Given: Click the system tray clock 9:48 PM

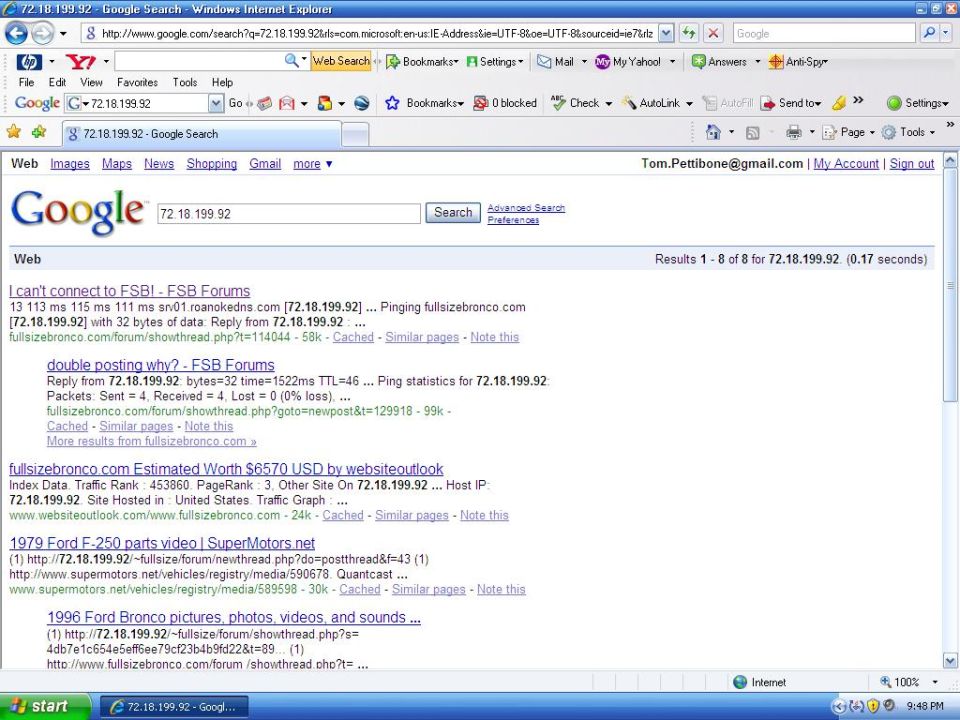Looking at the screenshot, I should [x=924, y=707].
